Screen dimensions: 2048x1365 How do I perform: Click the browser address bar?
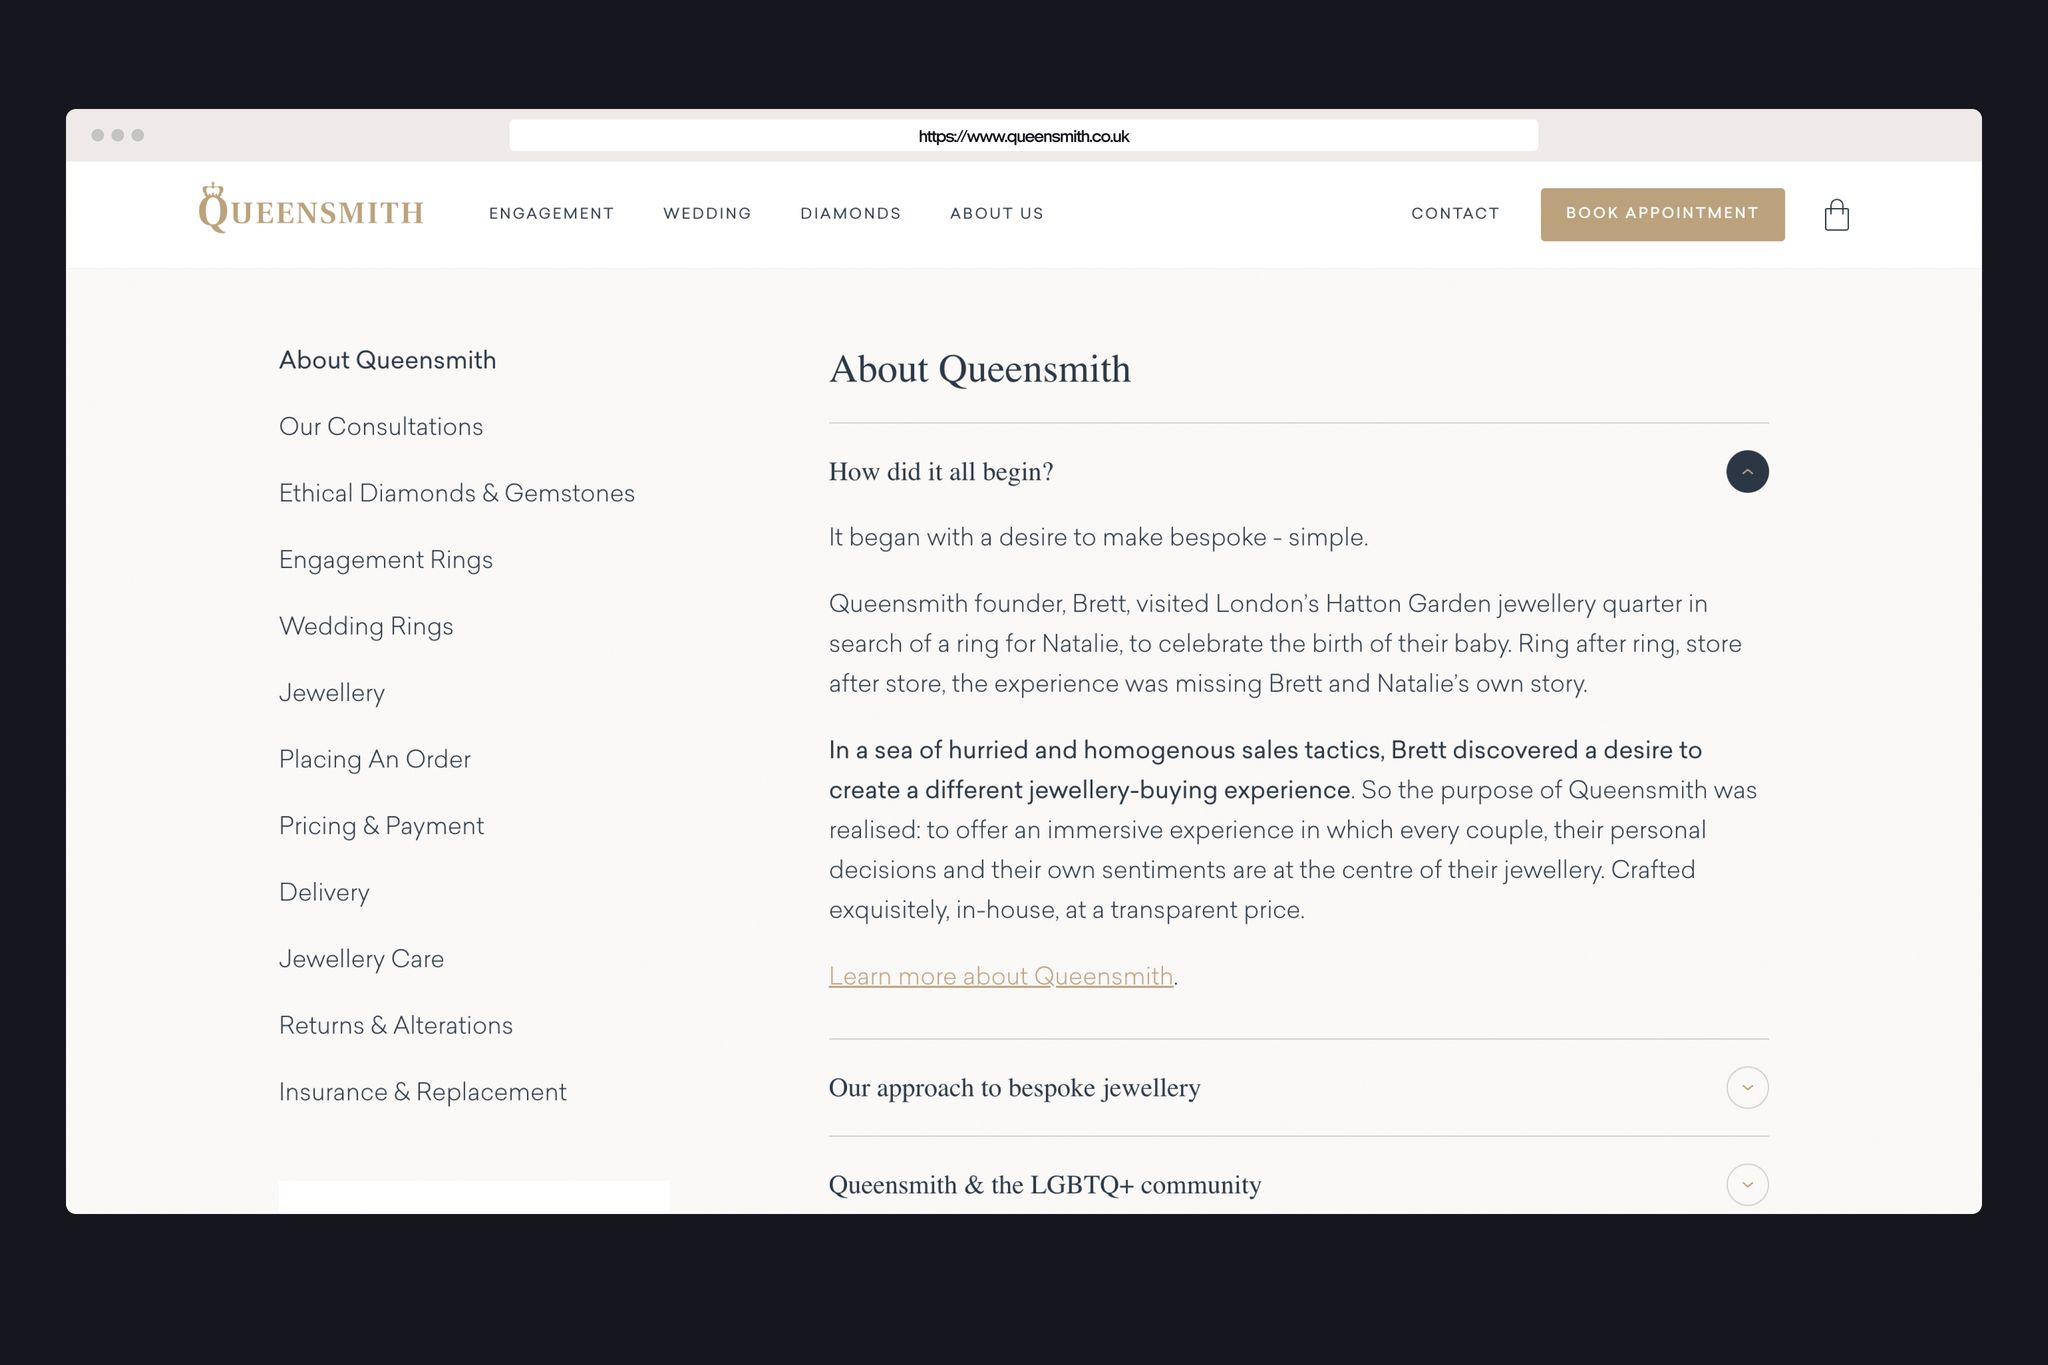(1022, 136)
